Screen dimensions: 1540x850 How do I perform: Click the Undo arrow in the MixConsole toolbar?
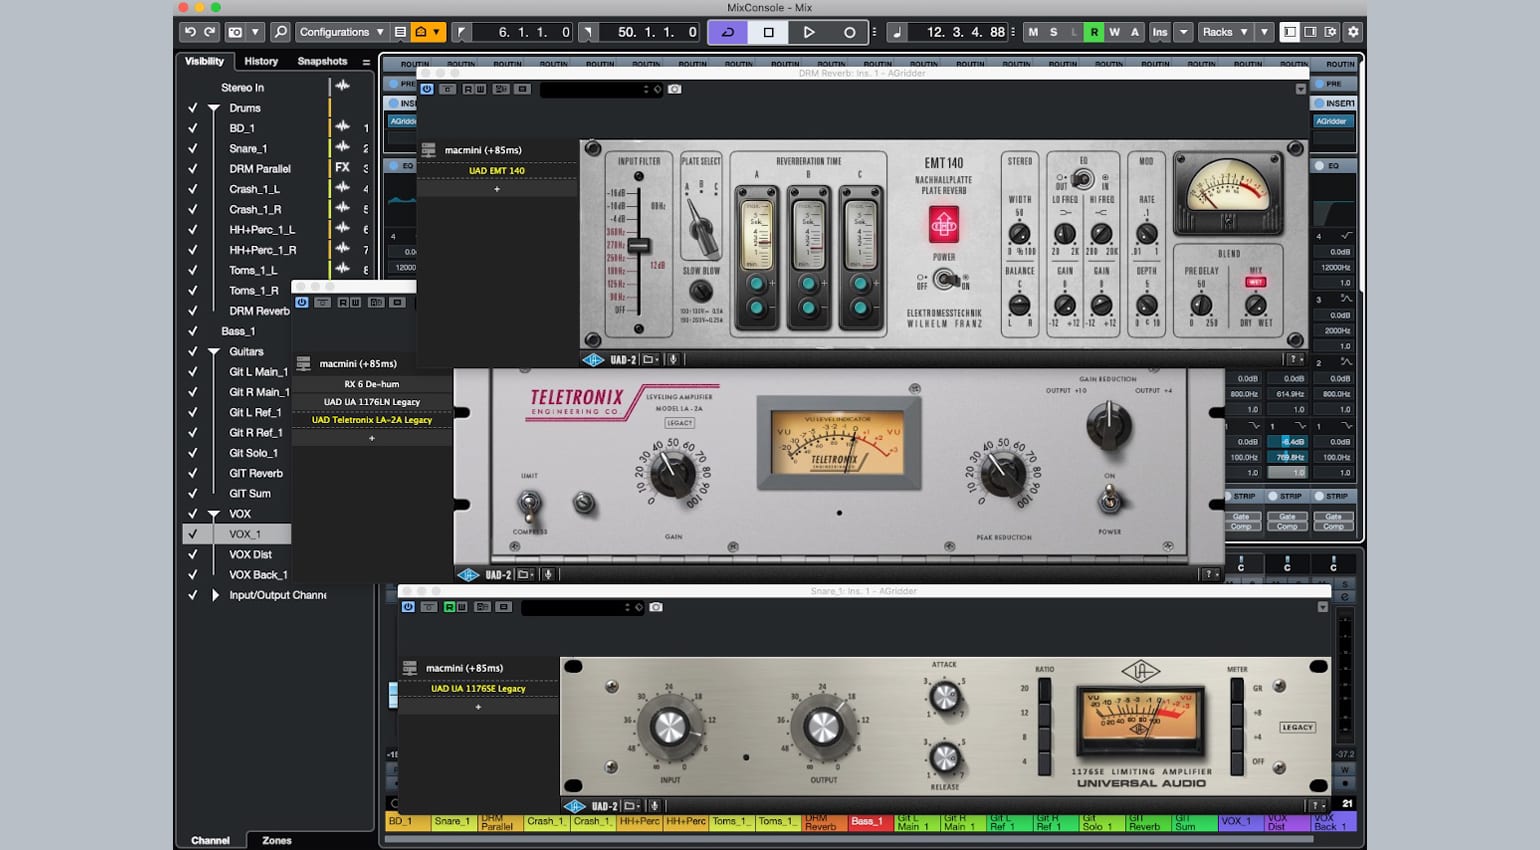190,32
